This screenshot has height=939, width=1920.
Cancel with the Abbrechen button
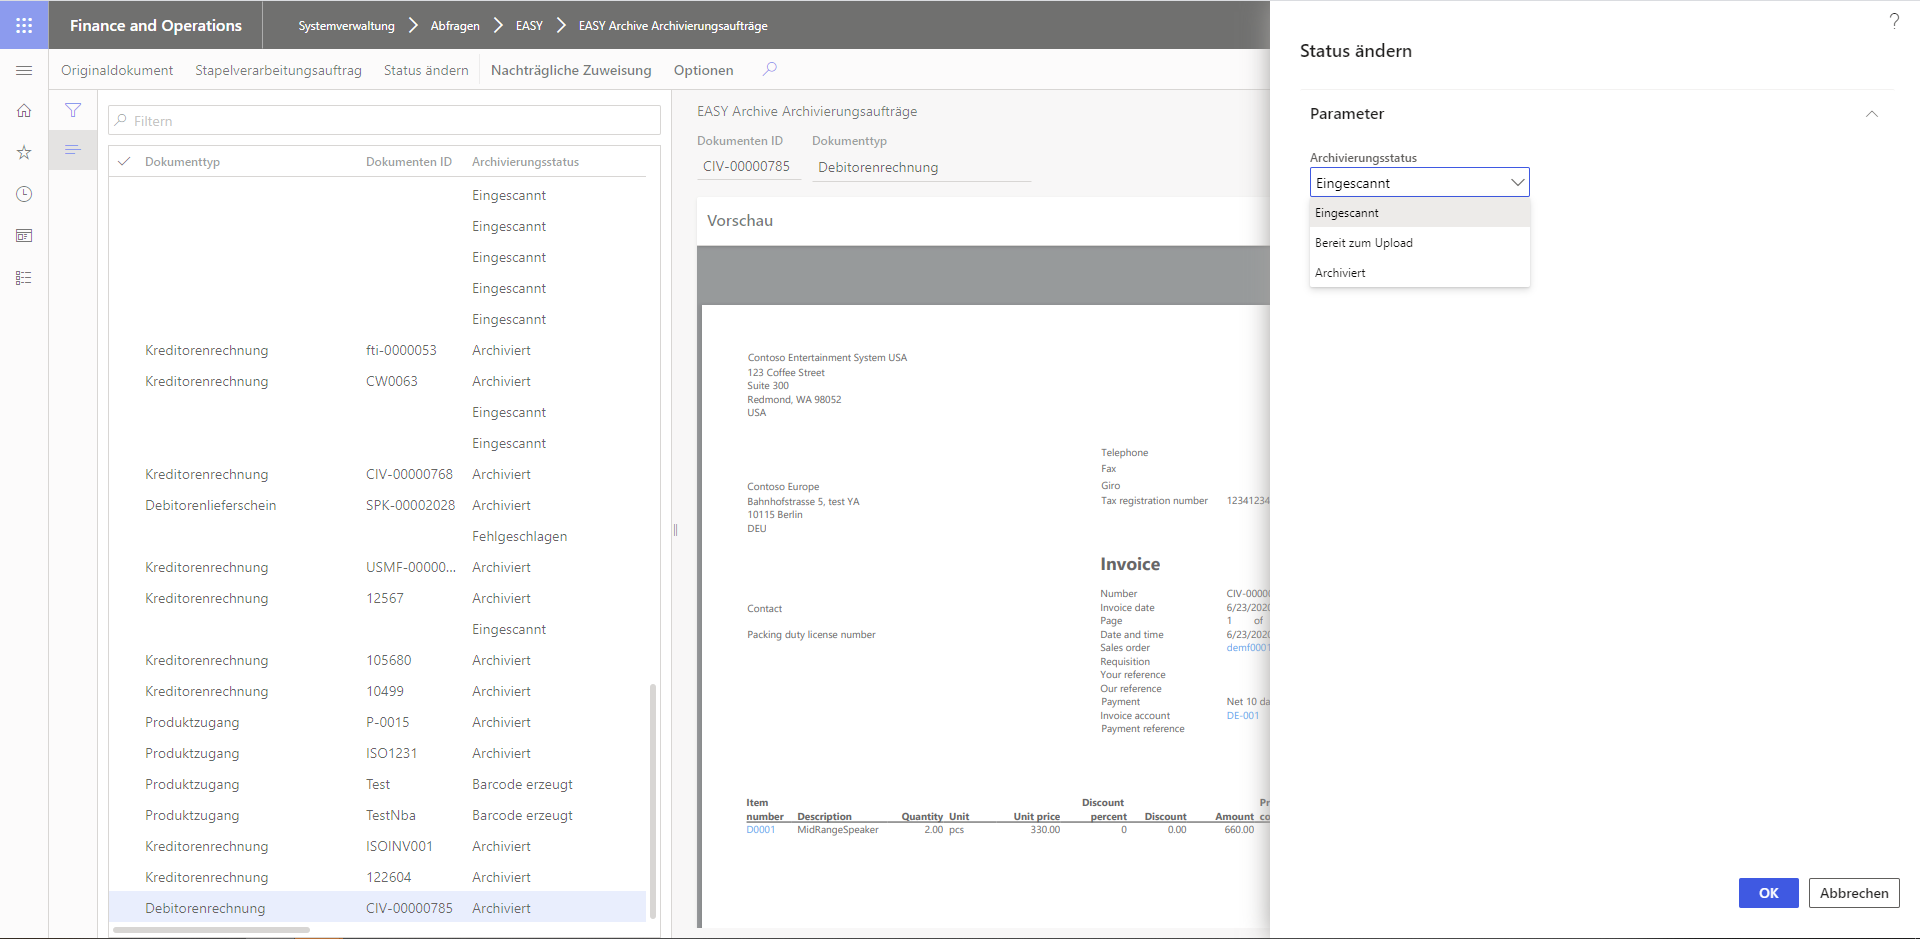click(x=1854, y=893)
